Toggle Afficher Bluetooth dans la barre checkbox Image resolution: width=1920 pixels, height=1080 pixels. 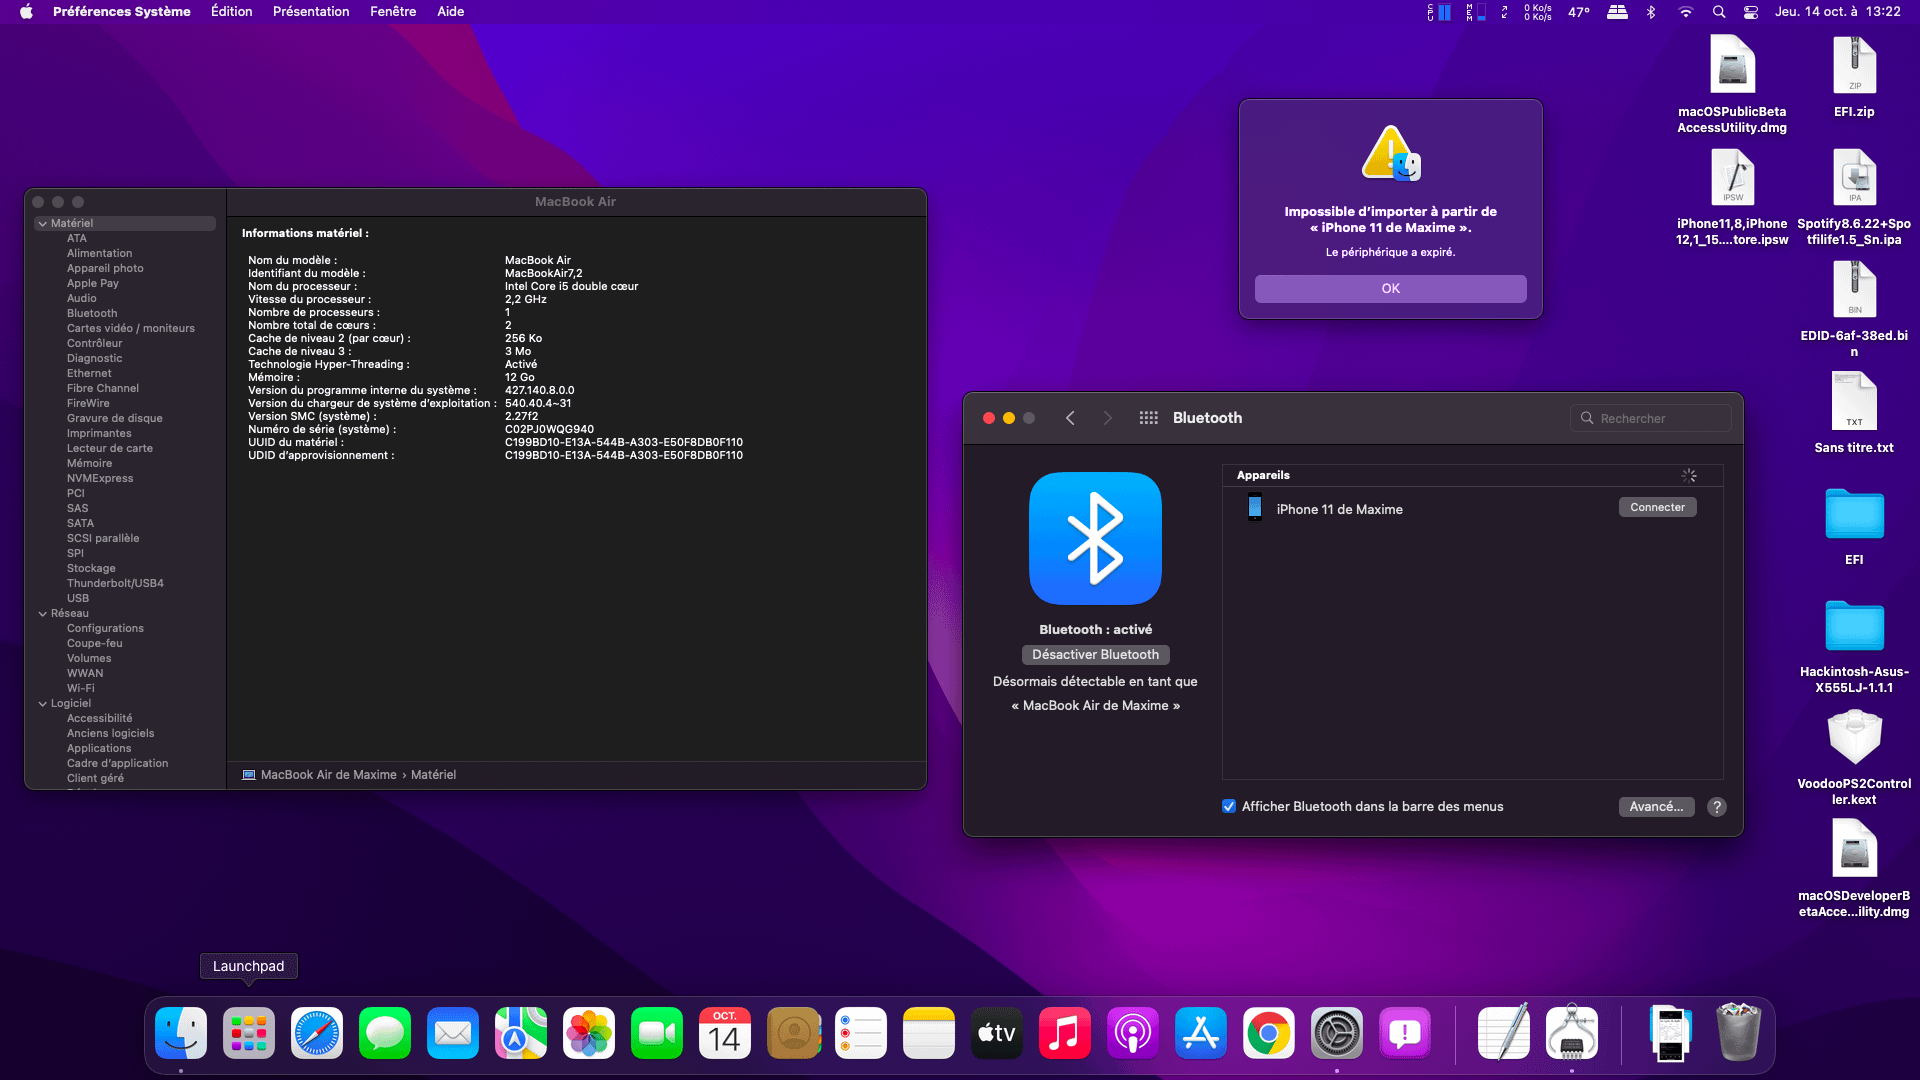tap(1229, 806)
